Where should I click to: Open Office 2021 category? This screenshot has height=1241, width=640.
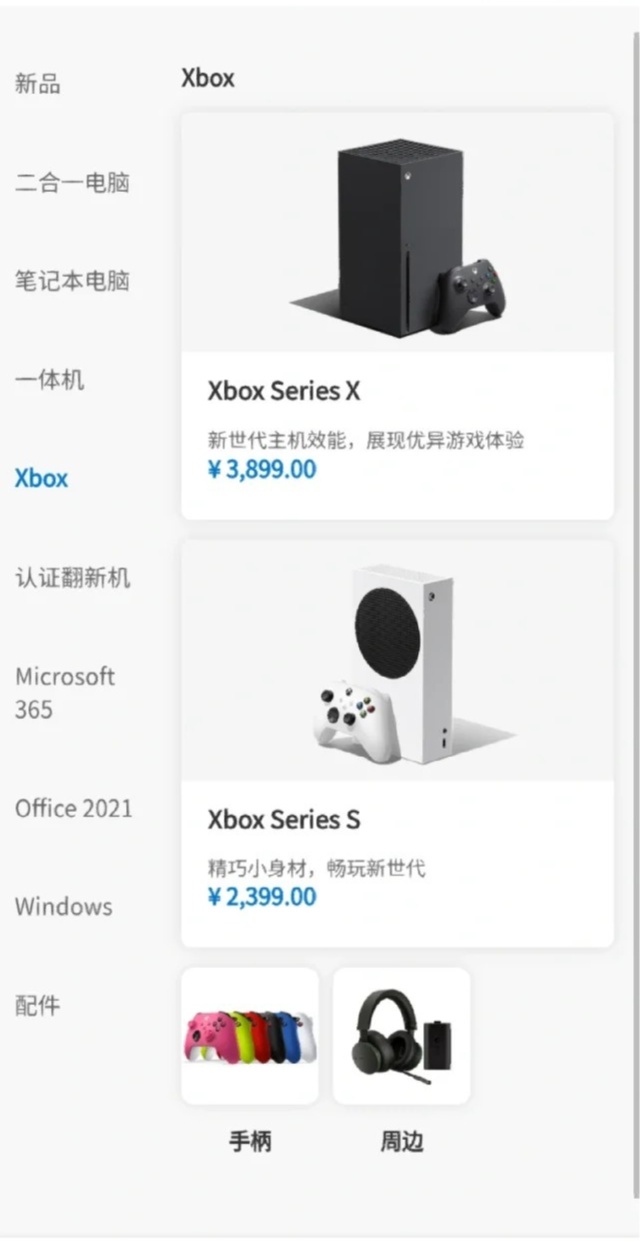(74, 808)
